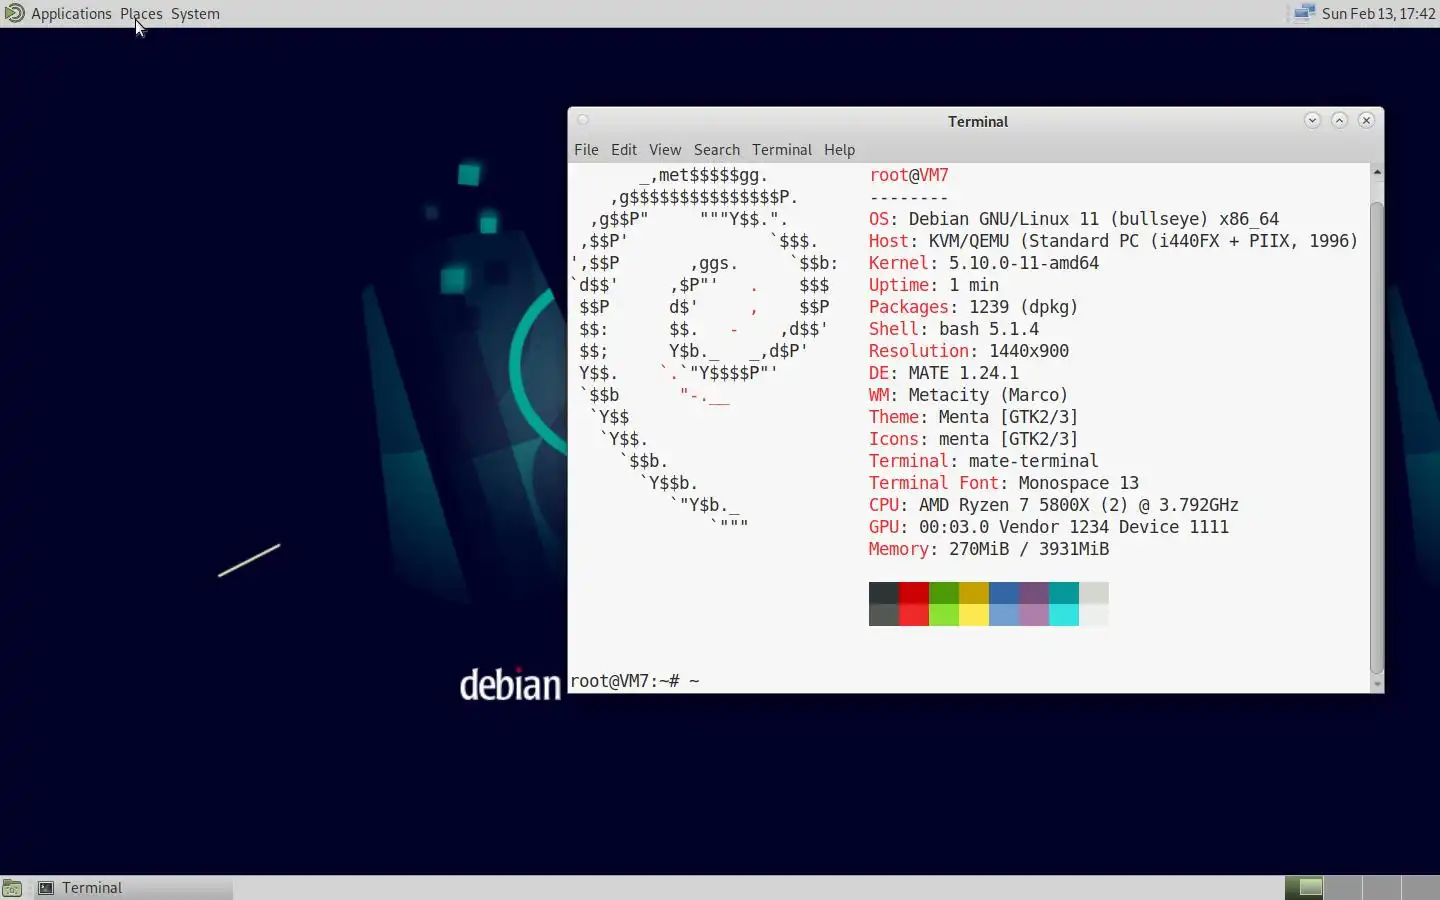This screenshot has height=900, width=1440.
Task: Open the File menu in Terminal
Action: click(x=586, y=150)
